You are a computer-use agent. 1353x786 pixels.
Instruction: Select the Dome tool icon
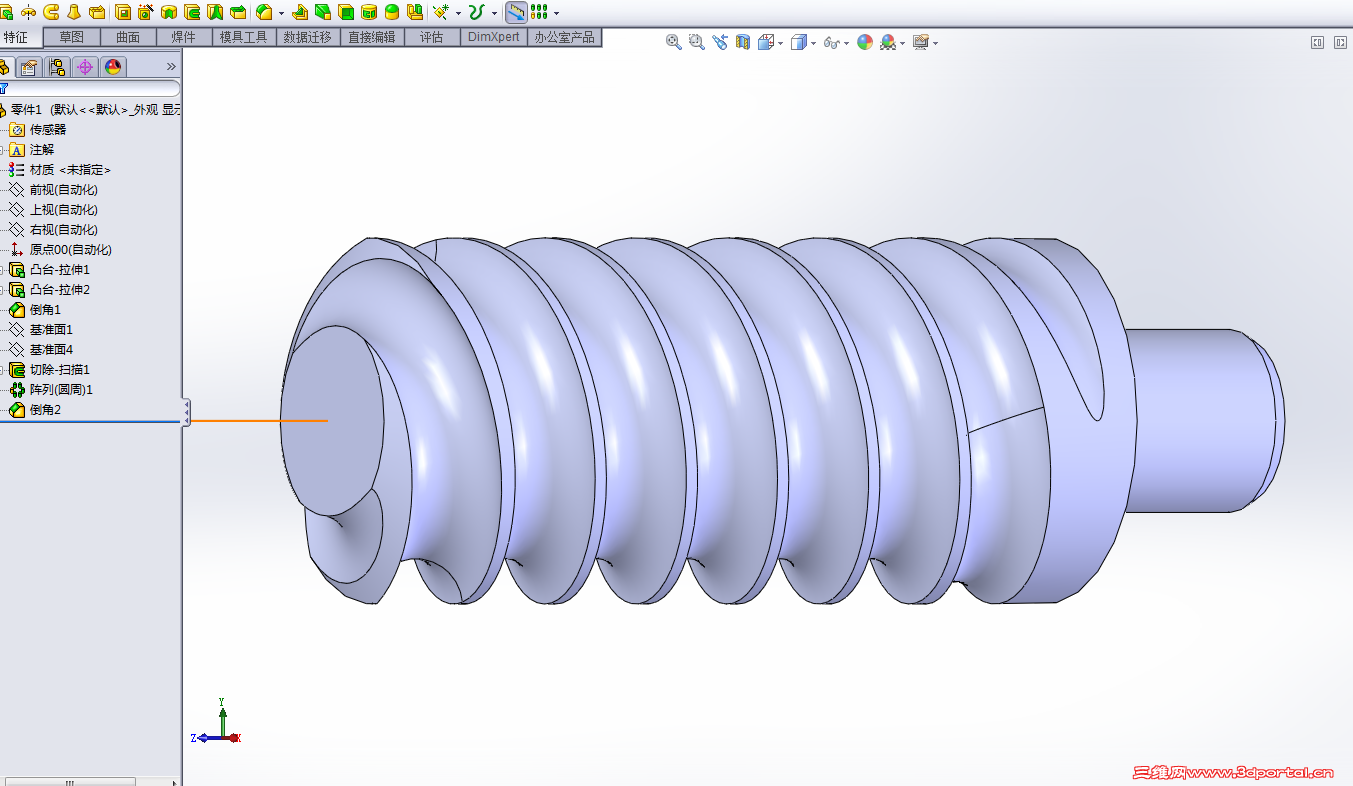pyautogui.click(x=391, y=12)
